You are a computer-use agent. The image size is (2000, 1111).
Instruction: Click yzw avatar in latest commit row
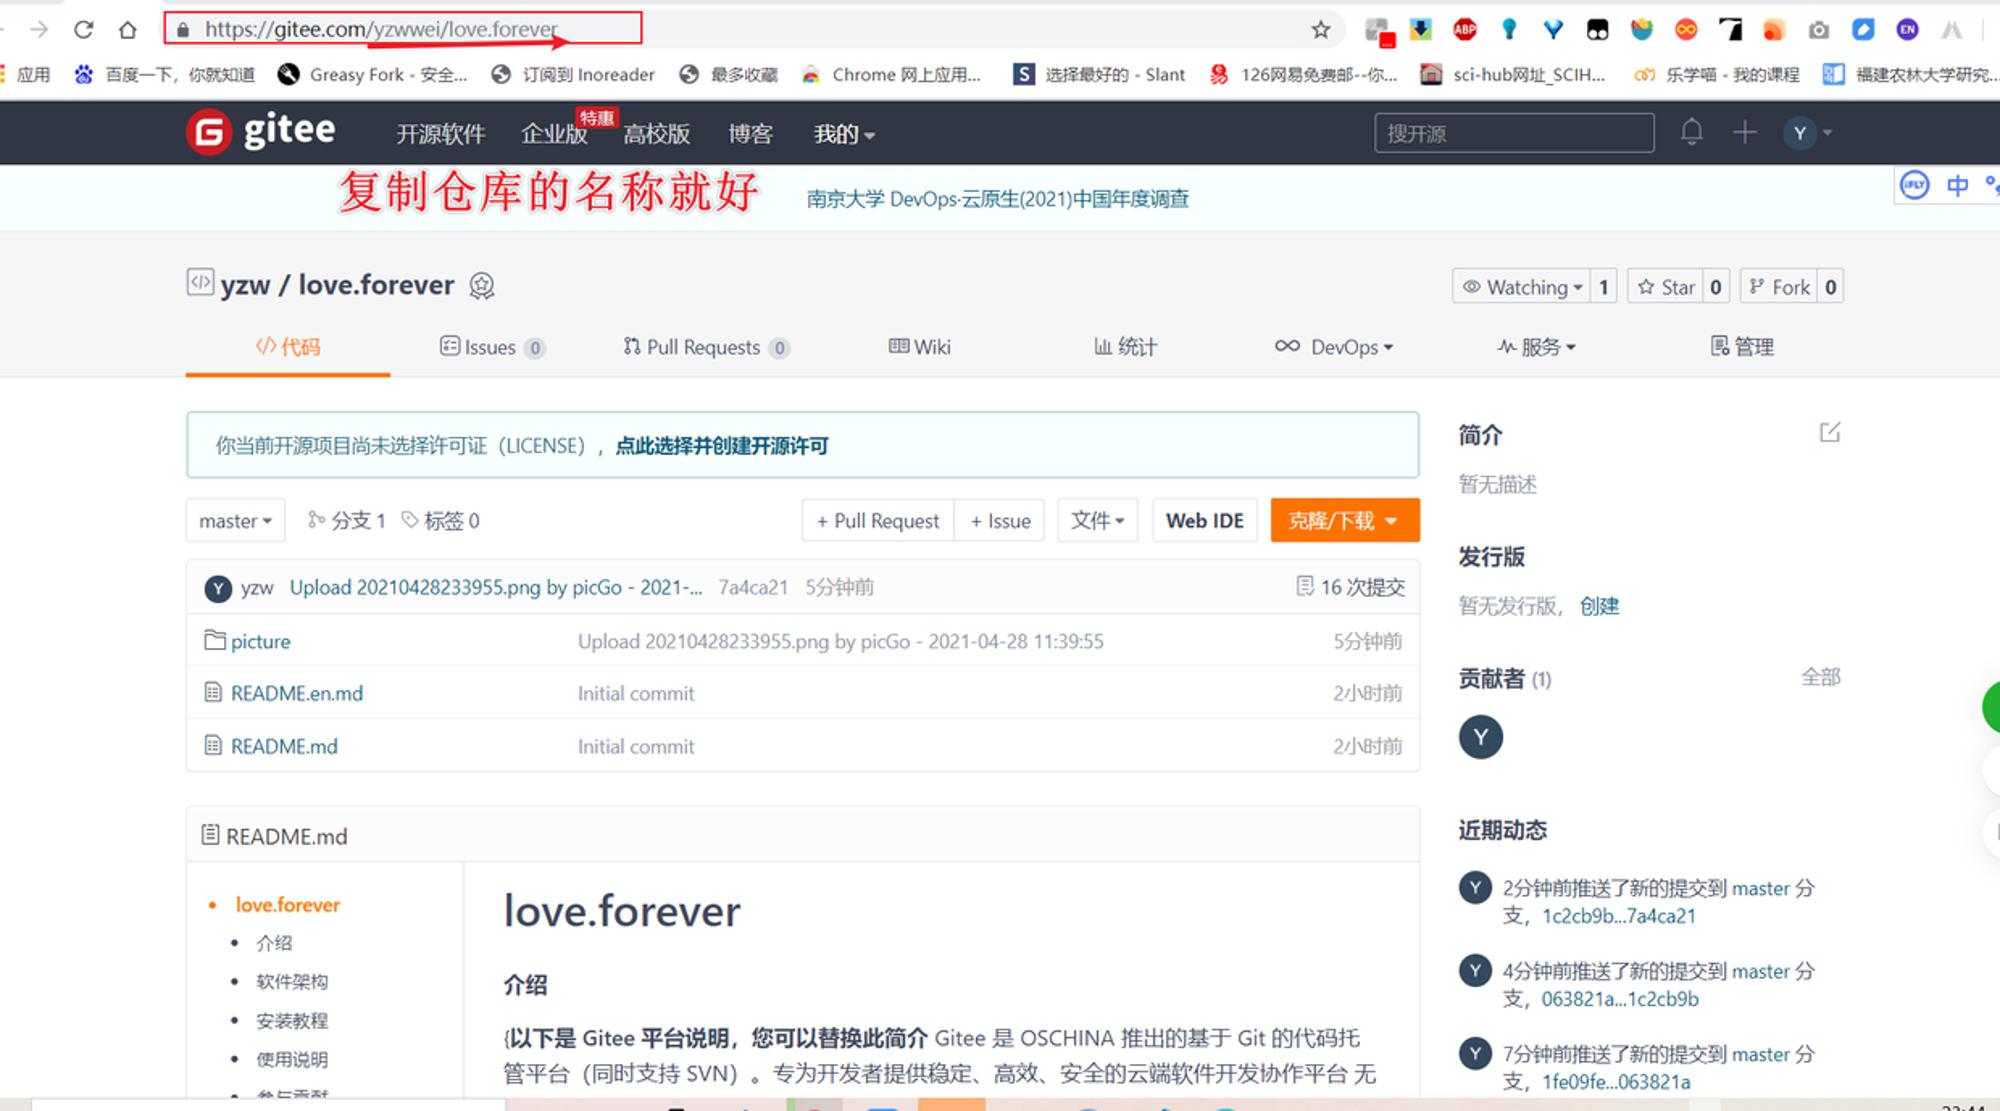click(218, 588)
